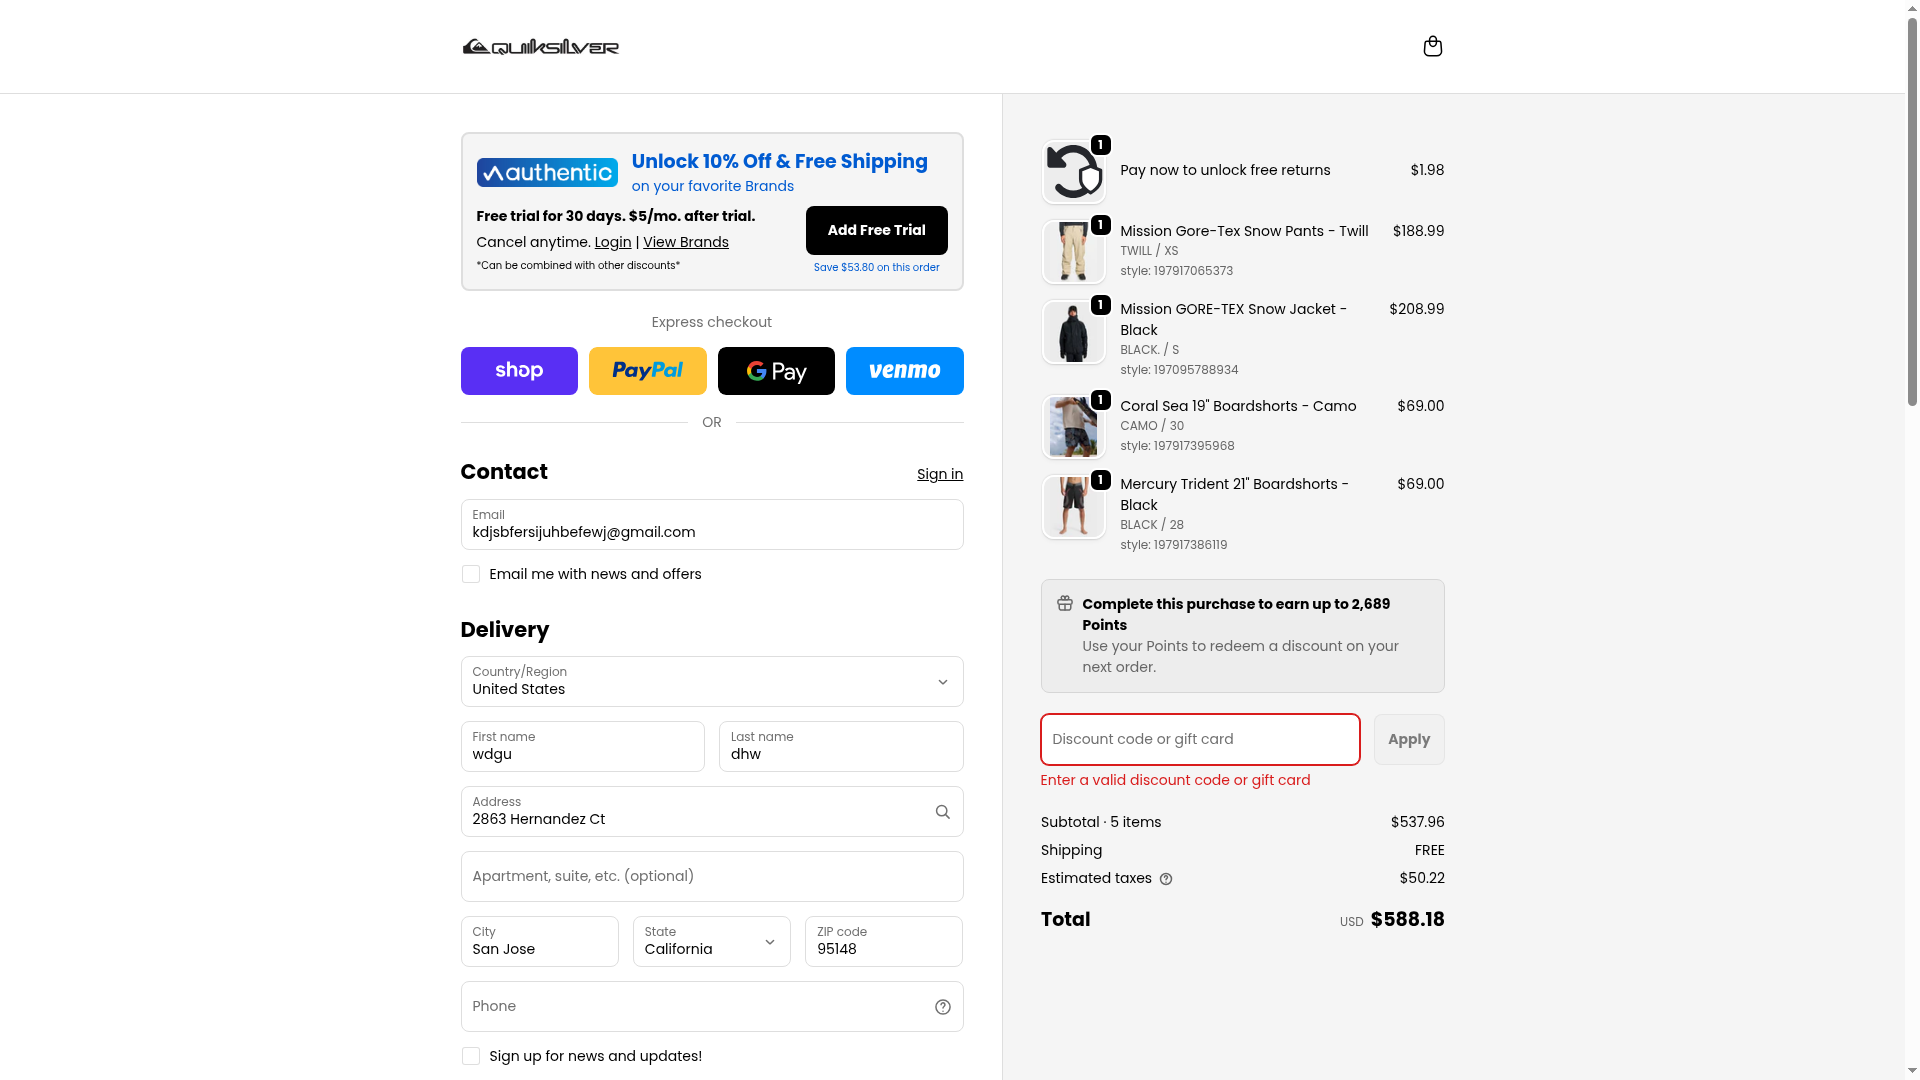Image resolution: width=1920 pixels, height=1080 pixels.
Task: Focus the discount code input field
Action: pyautogui.click(x=1200, y=740)
